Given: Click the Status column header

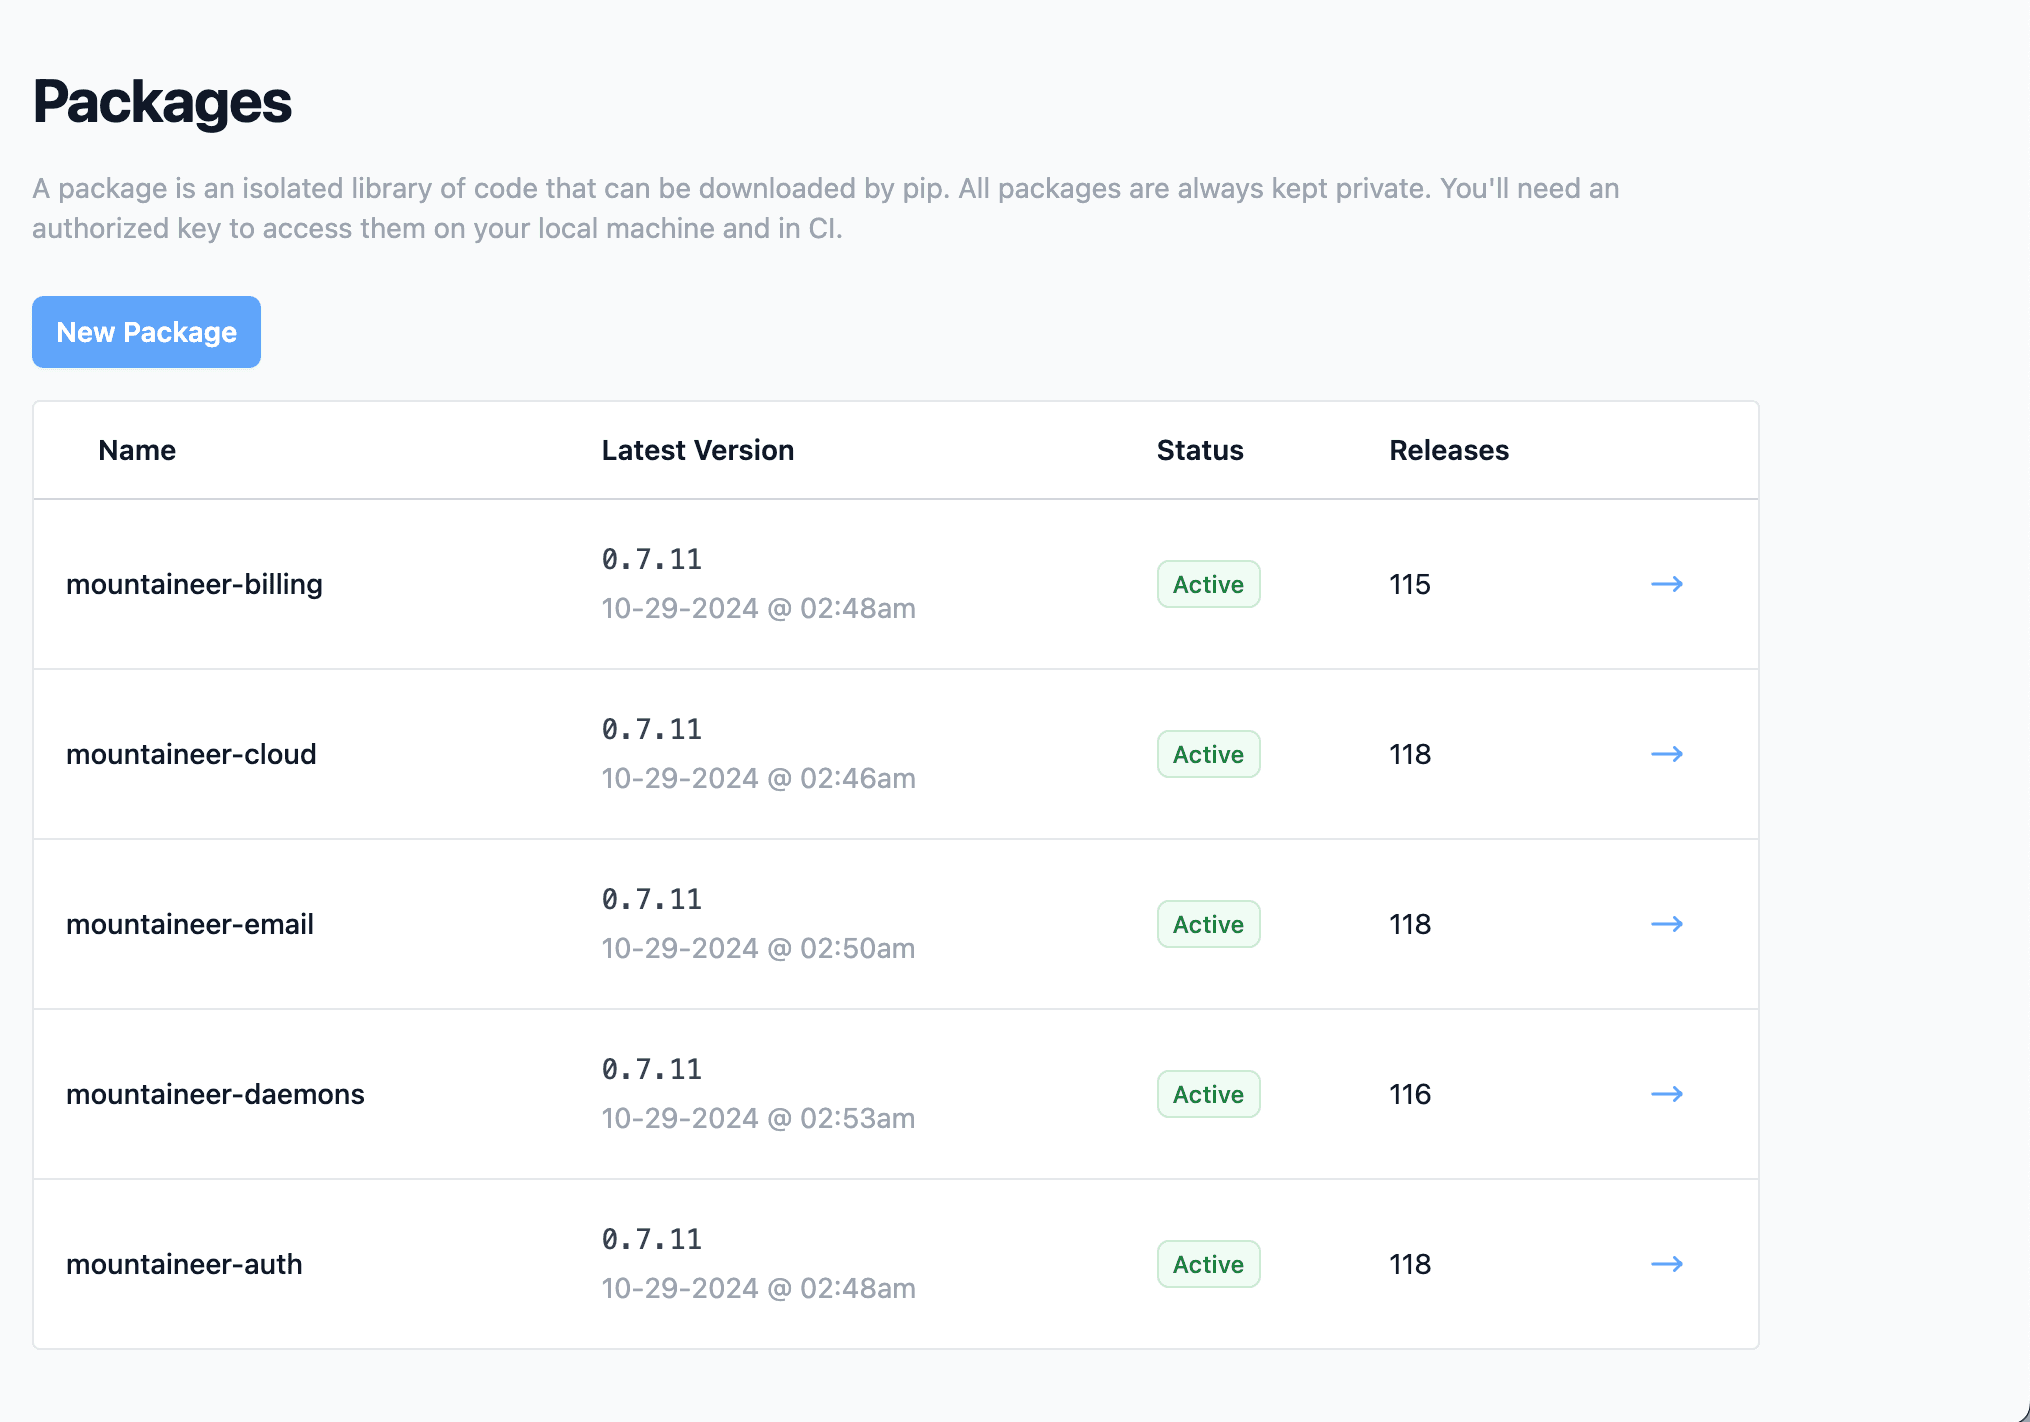Looking at the screenshot, I should pos(1200,450).
